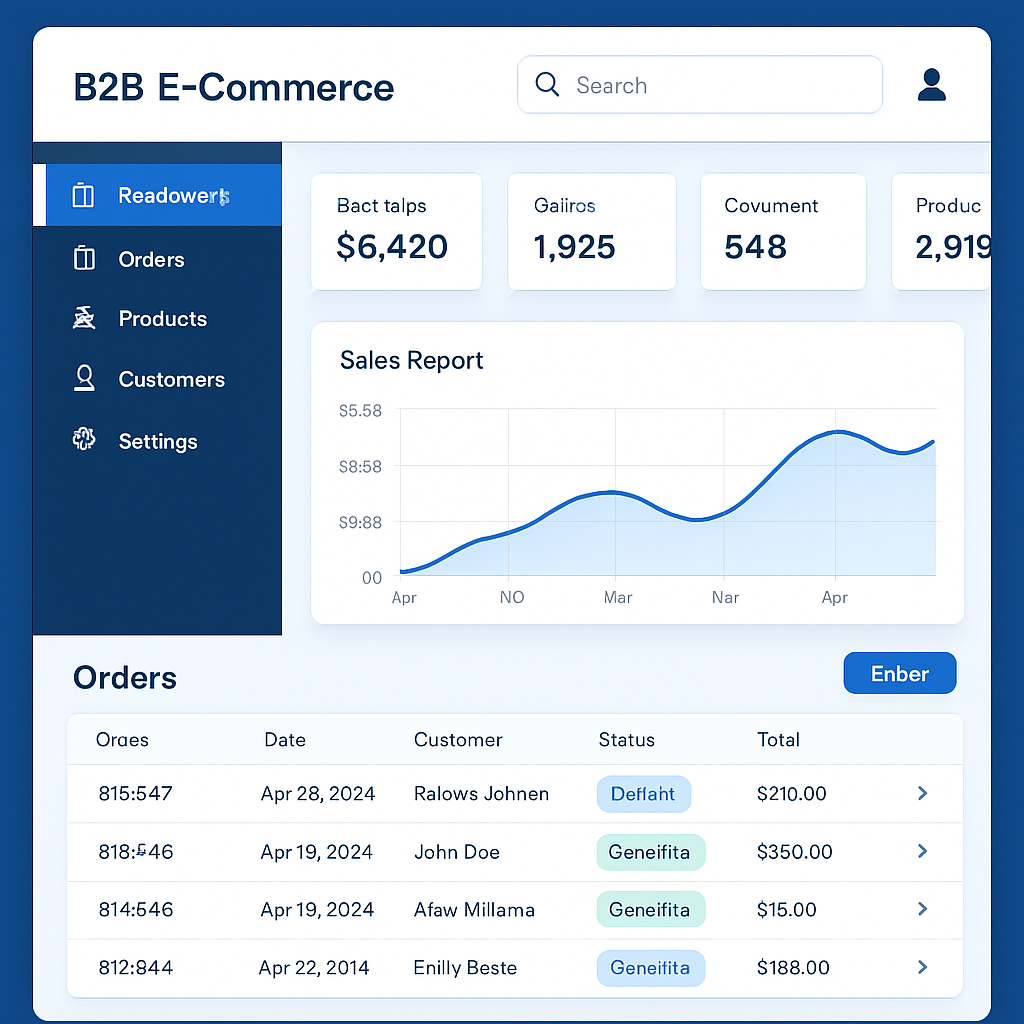This screenshot has width=1024, height=1024.
Task: Click the search magnifier icon
Action: pos(547,84)
